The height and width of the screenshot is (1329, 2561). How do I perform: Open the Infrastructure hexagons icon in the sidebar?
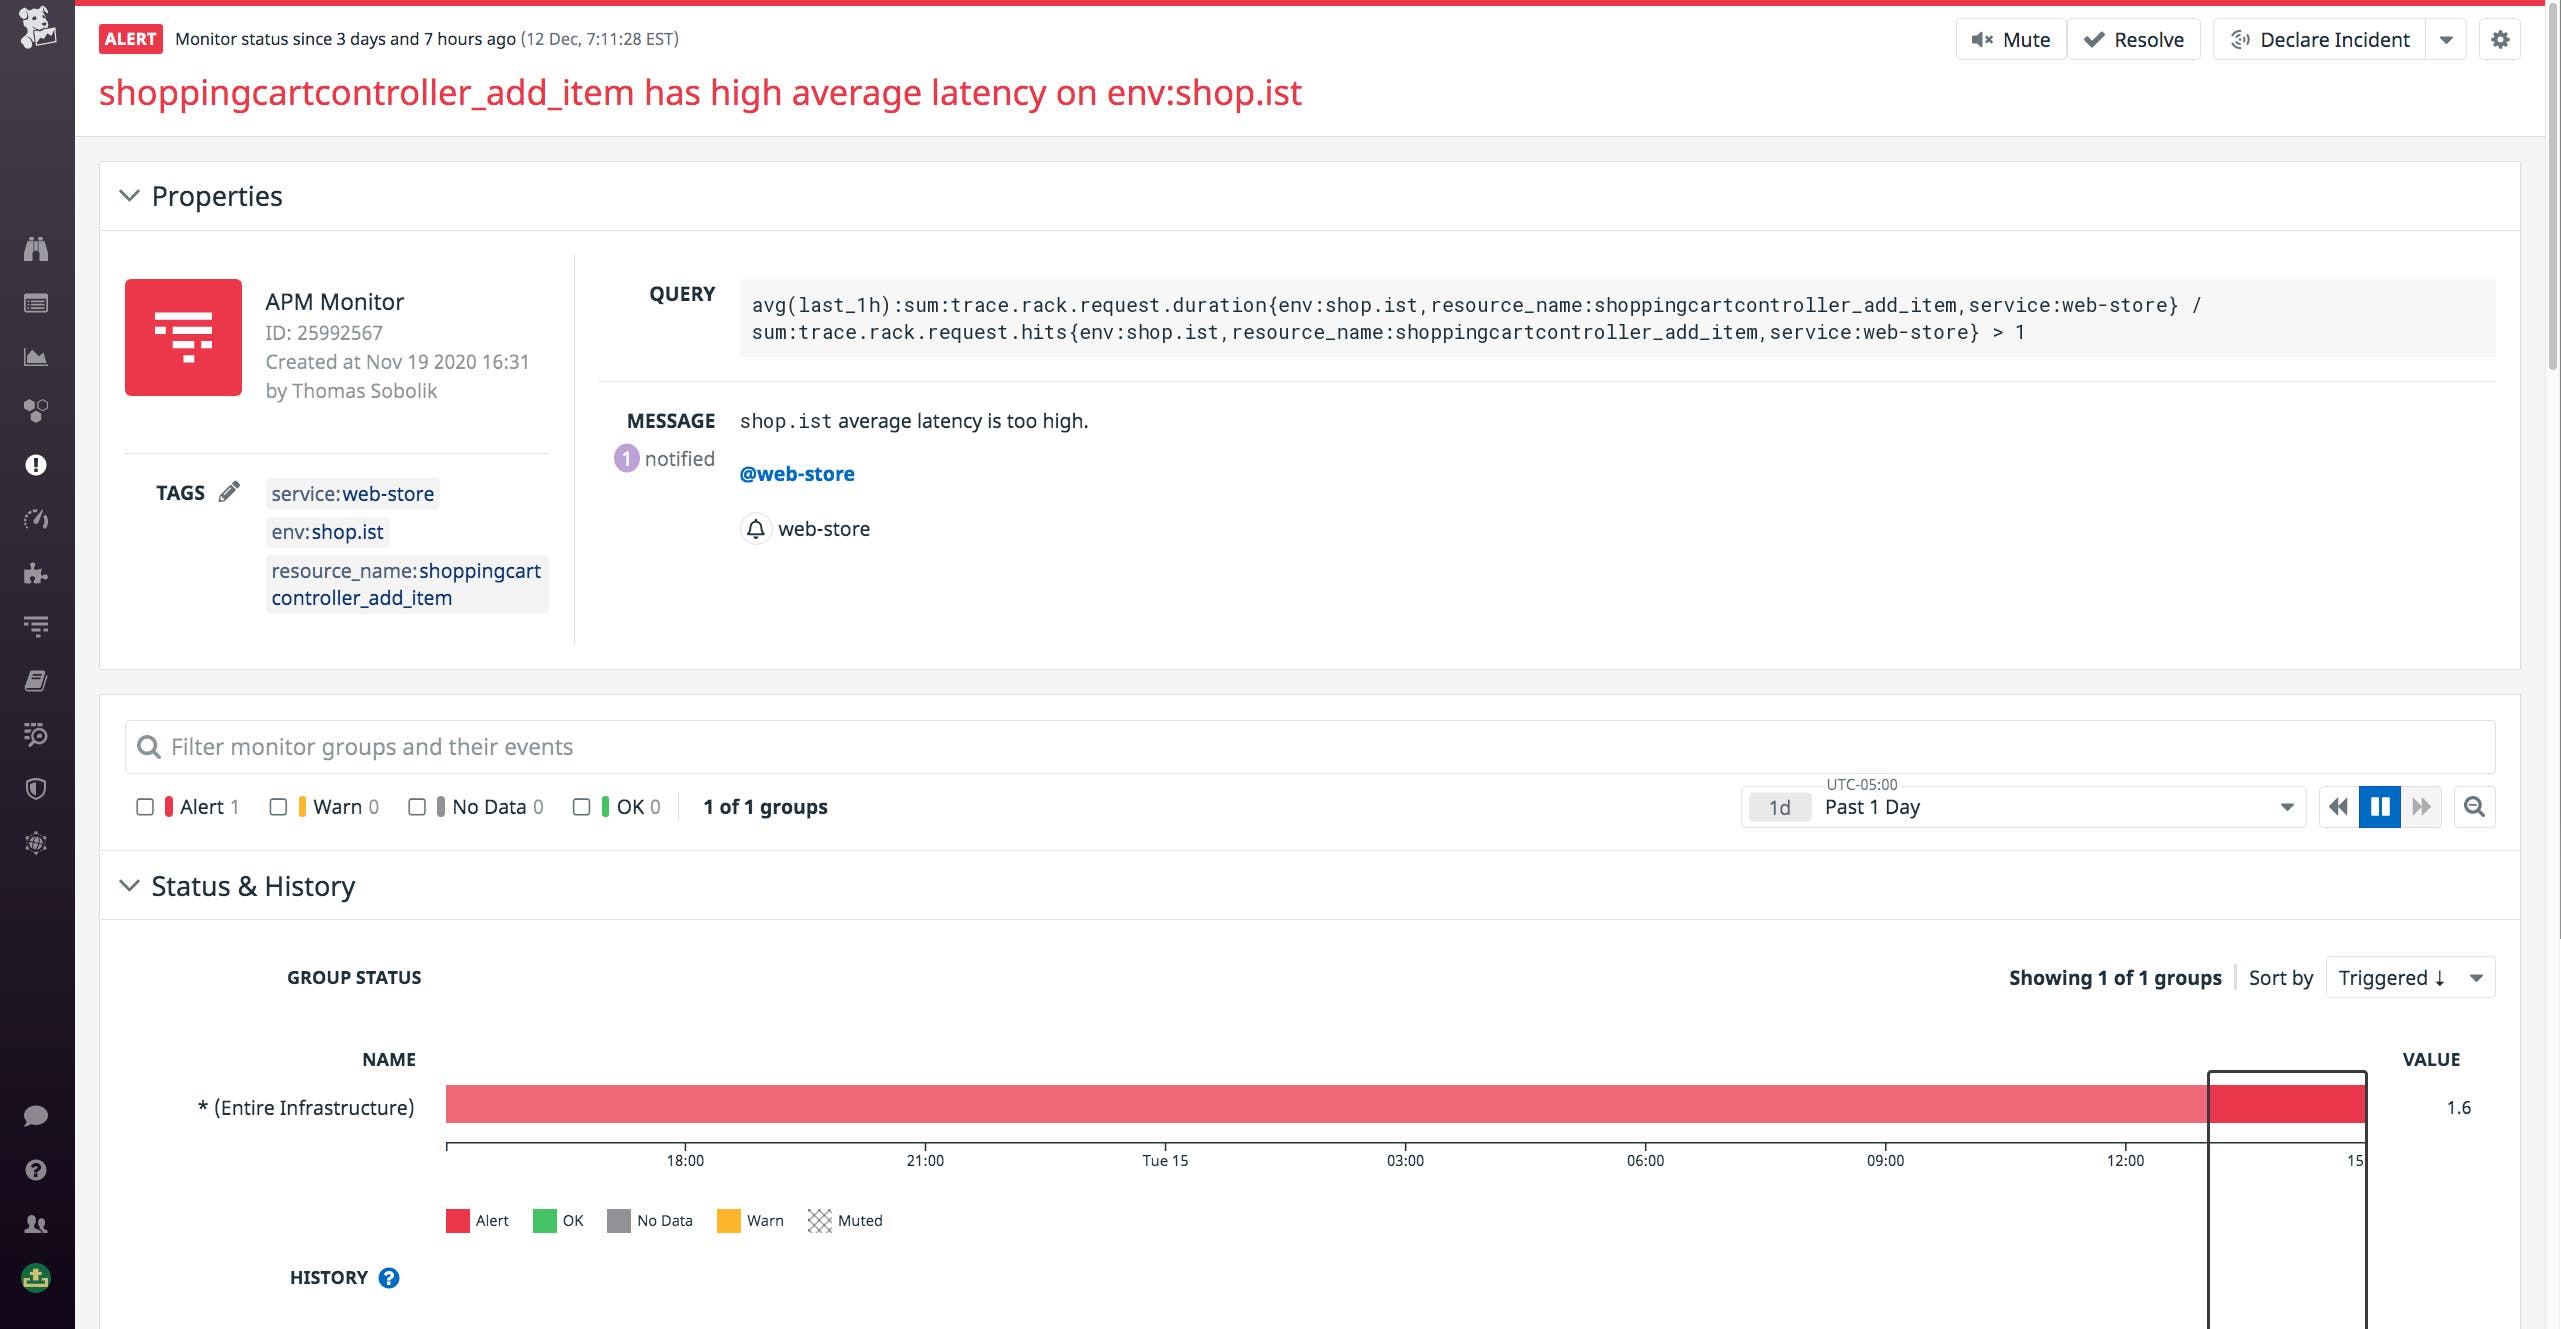pos(36,409)
